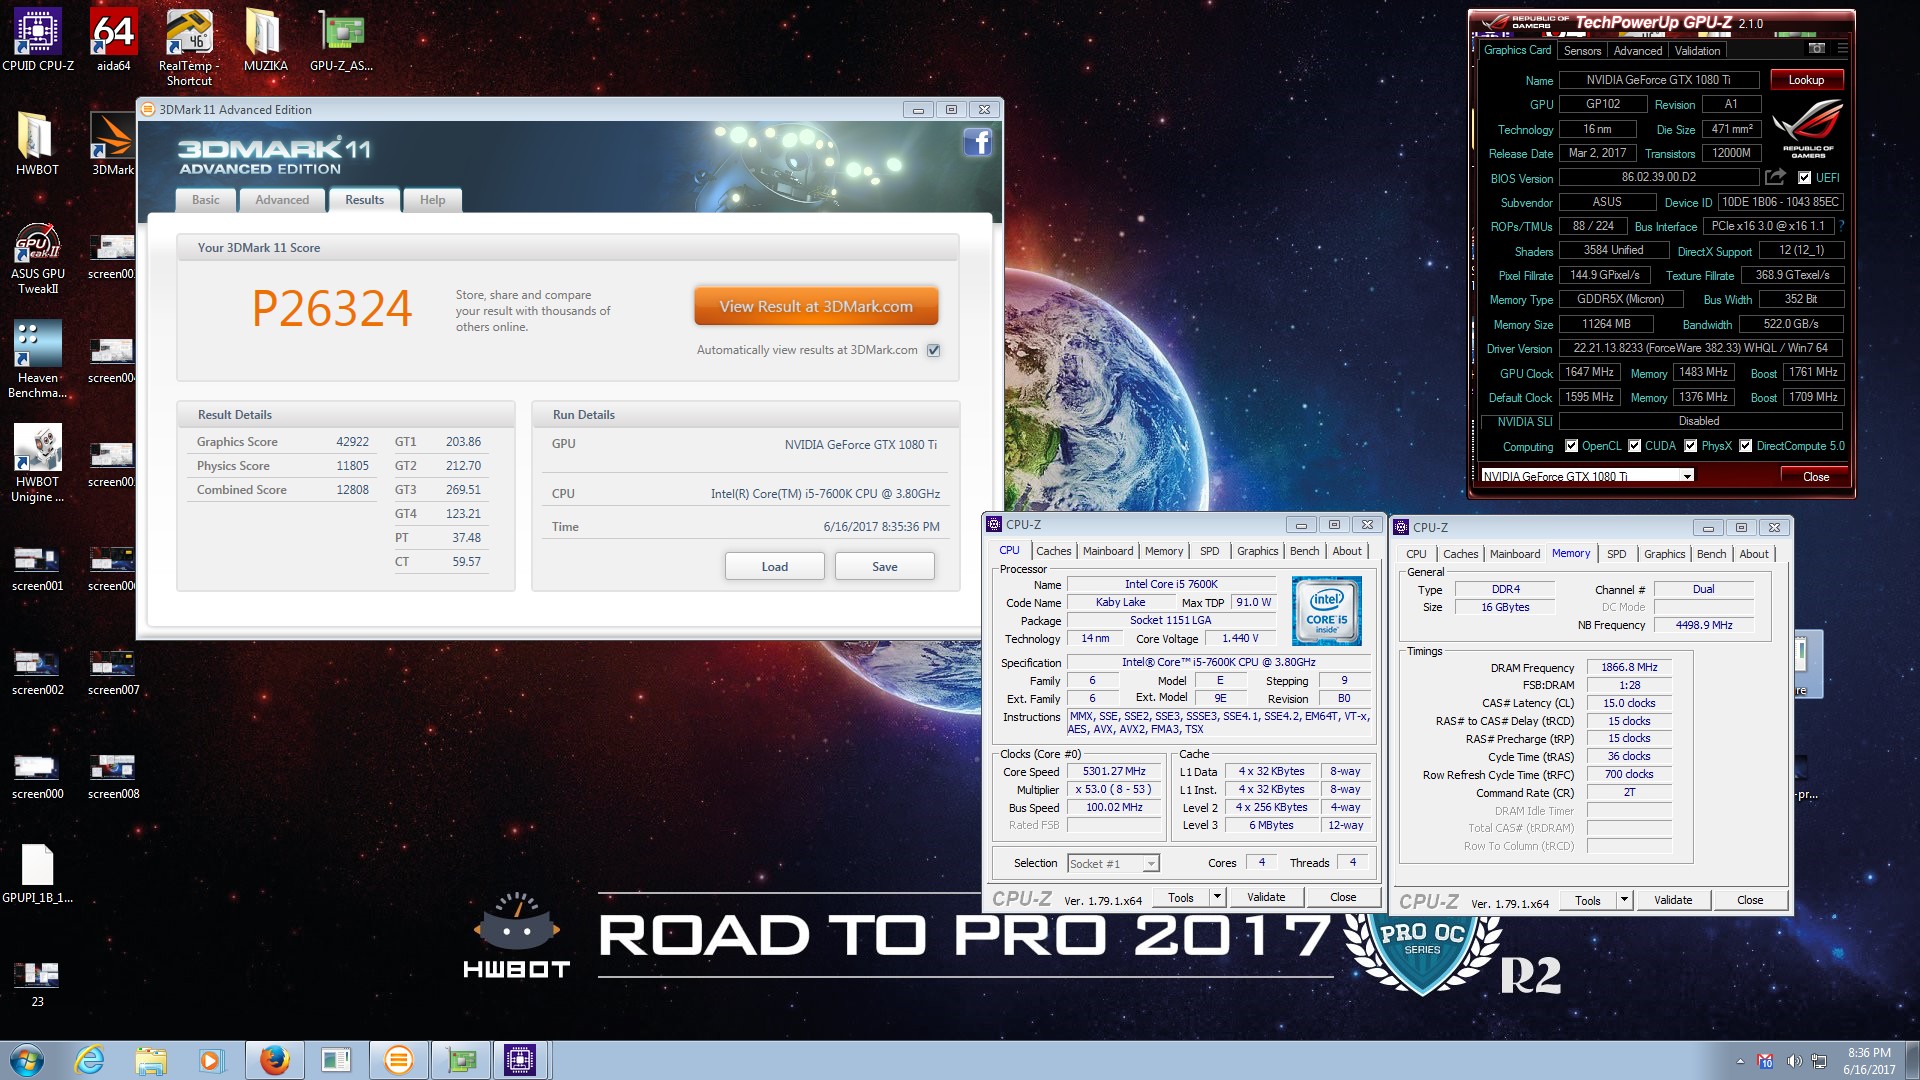Toggle the CUDA checkbox
The image size is (1920, 1080).
(1634, 446)
